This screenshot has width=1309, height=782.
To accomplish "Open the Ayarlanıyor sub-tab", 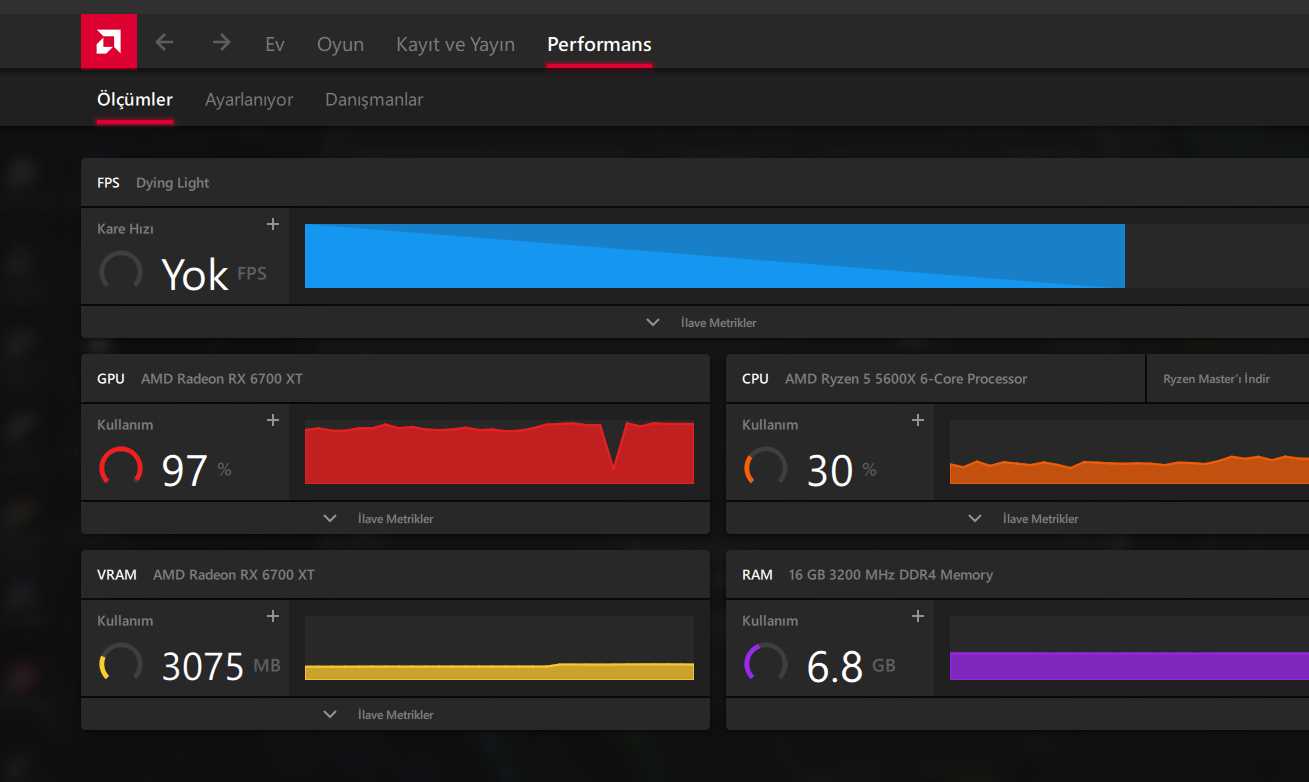I will click(249, 99).
